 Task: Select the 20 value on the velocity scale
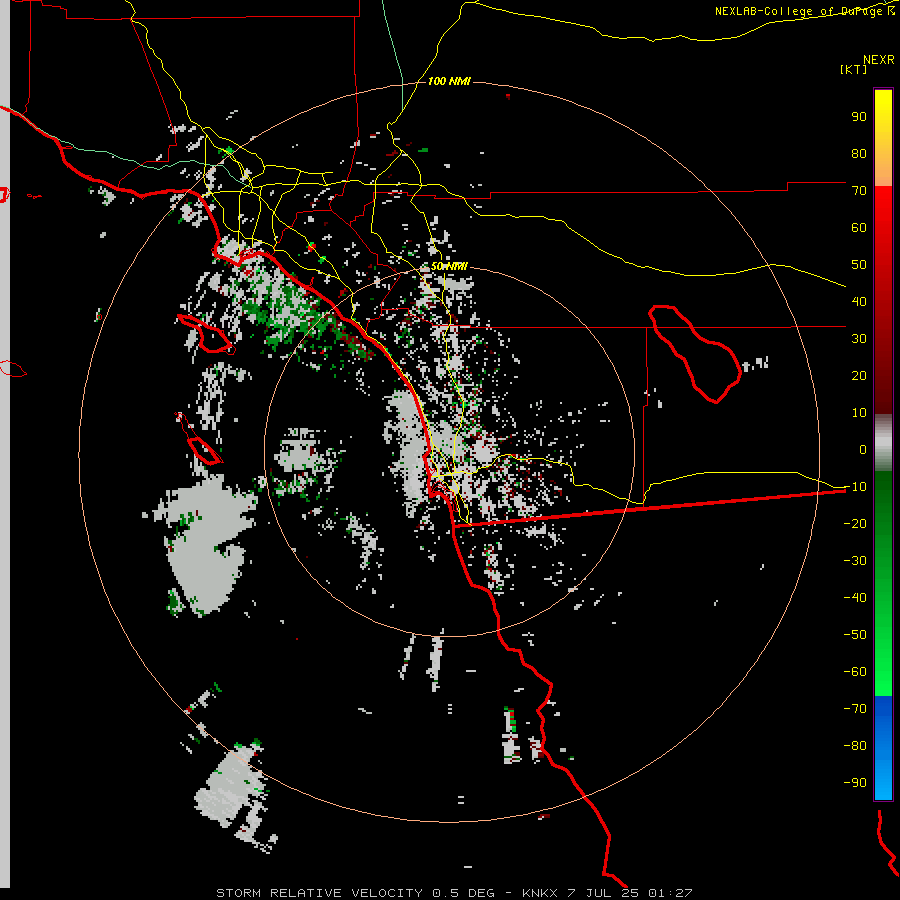click(x=859, y=376)
